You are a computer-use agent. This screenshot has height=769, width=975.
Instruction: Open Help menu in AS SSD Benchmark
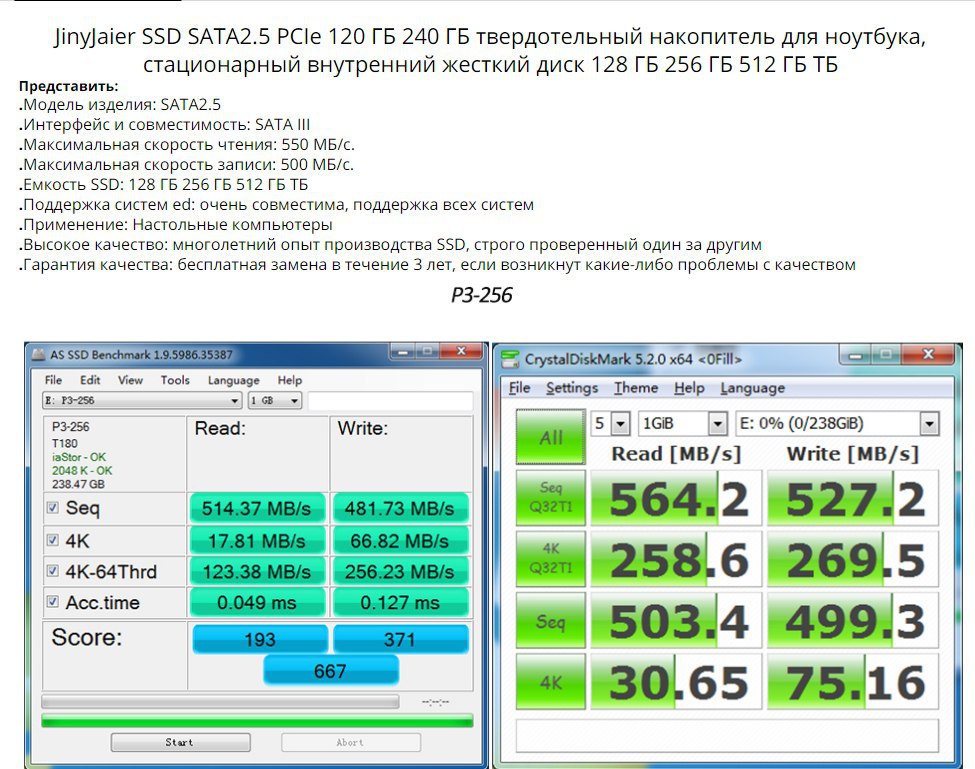click(x=289, y=380)
